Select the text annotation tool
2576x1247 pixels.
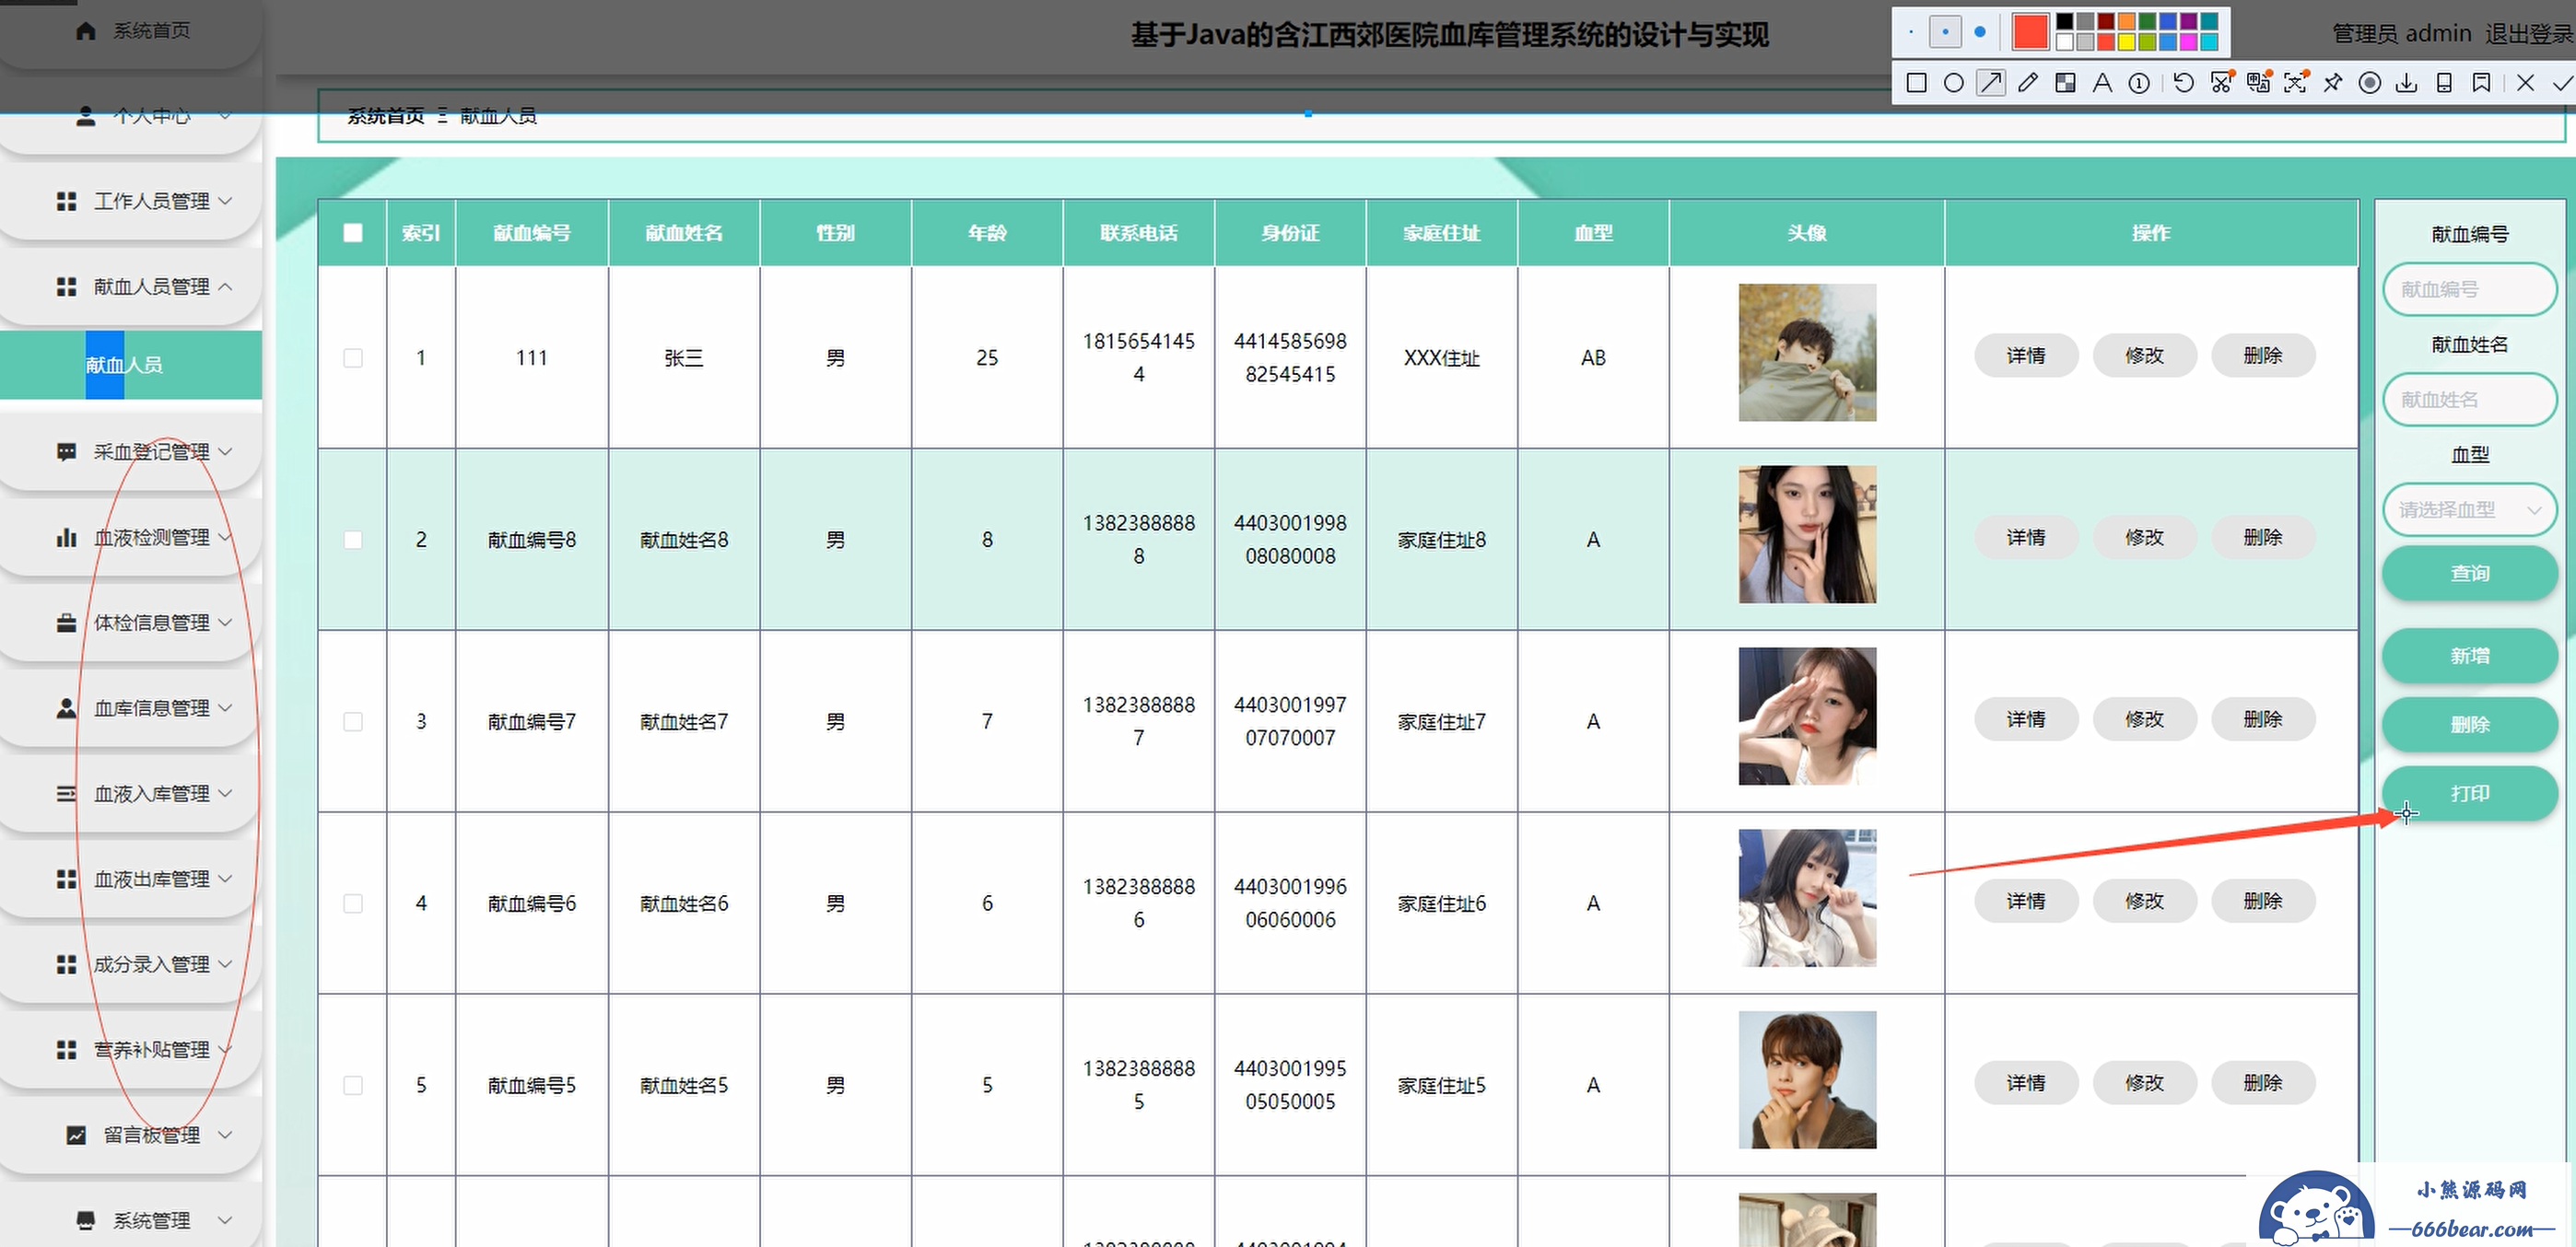(x=2102, y=83)
